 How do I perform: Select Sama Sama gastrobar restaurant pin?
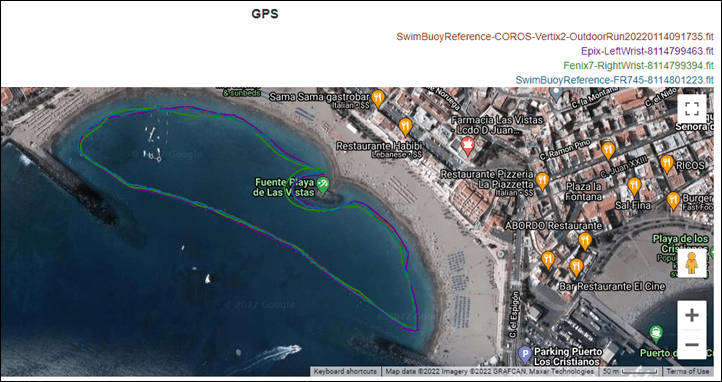(x=378, y=98)
